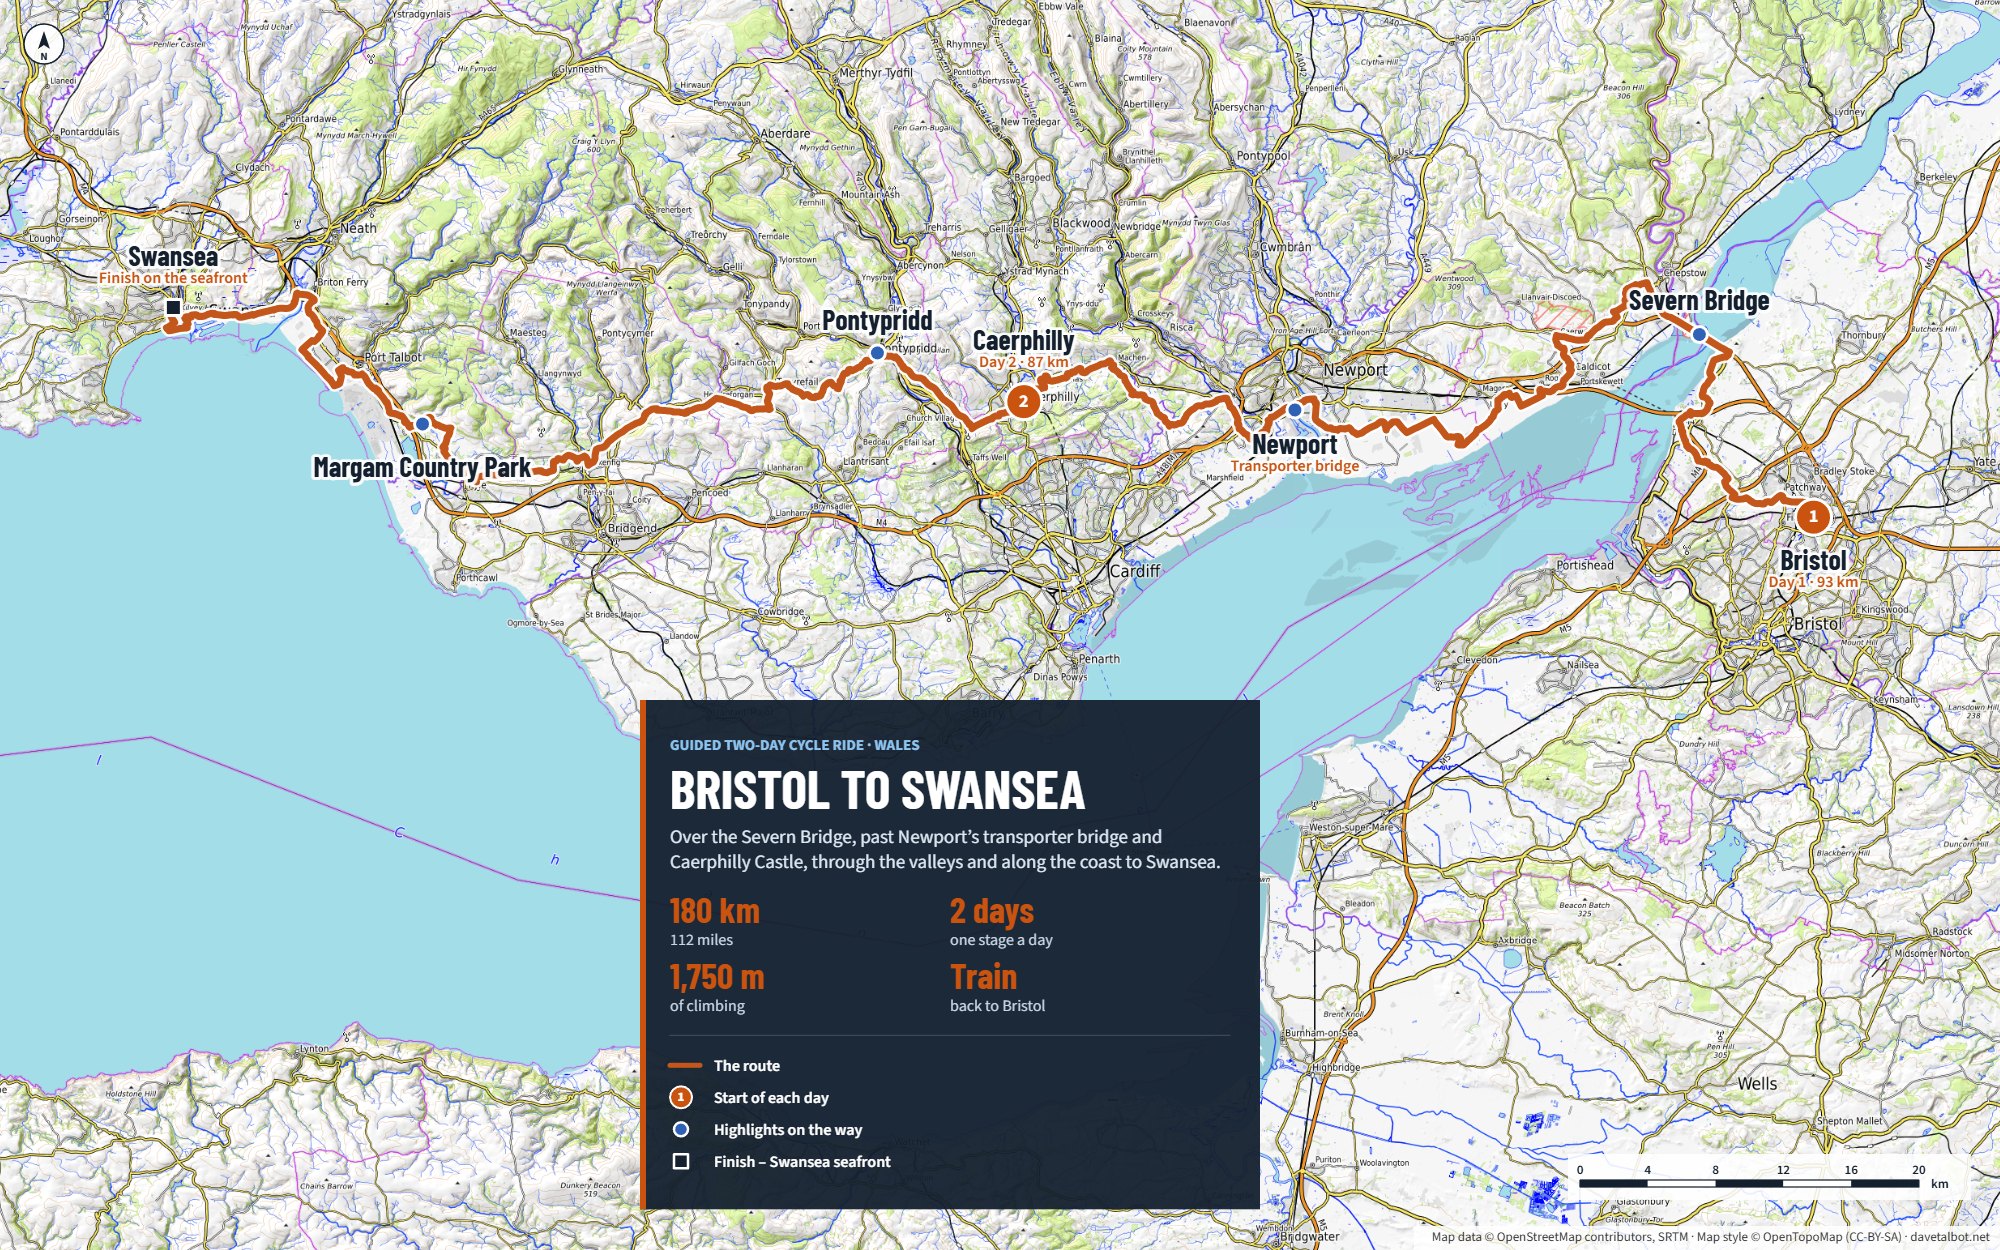Screen dimensions: 2000x1250
Task: Click the Severn Bridge highlight dot
Action: click(x=1699, y=335)
